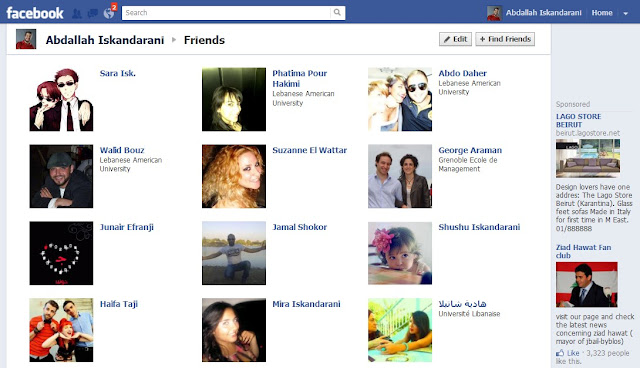Click the search magnifier icon

click(337, 13)
